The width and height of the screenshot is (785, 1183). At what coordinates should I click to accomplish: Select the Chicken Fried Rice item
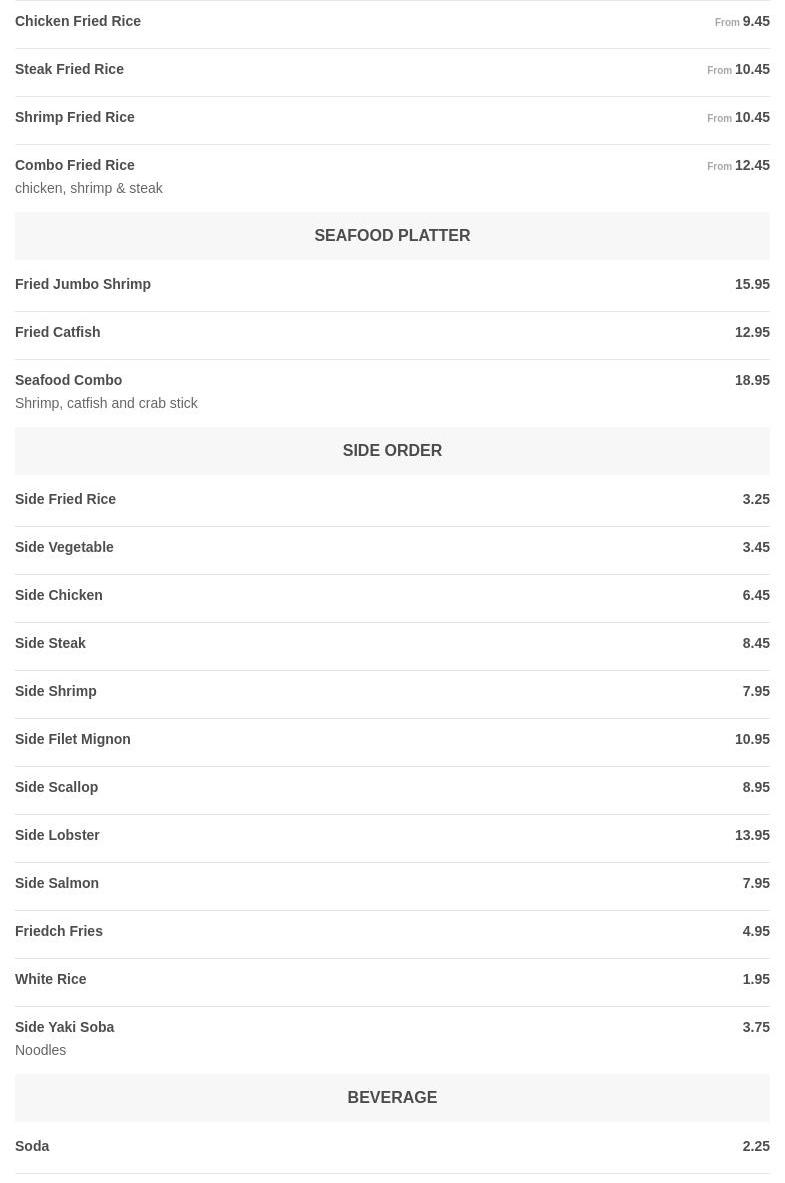78,21
